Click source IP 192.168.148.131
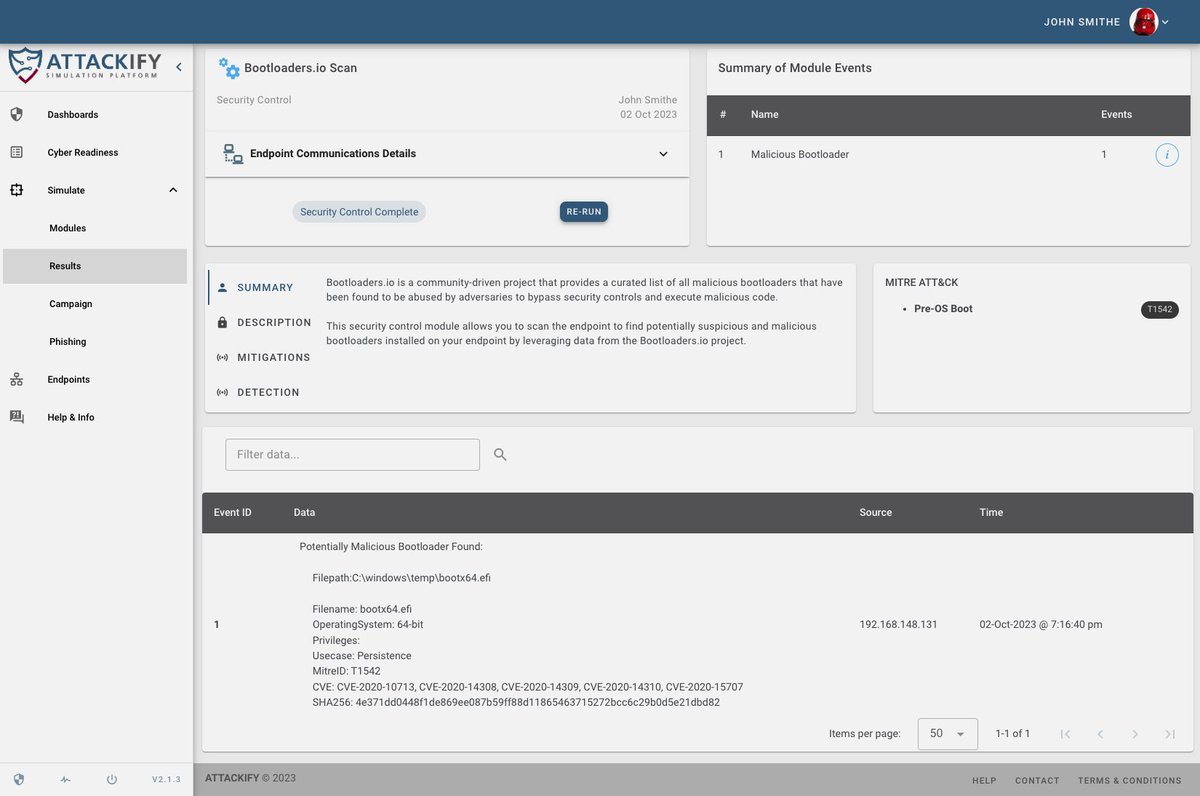1200x796 pixels. point(899,625)
